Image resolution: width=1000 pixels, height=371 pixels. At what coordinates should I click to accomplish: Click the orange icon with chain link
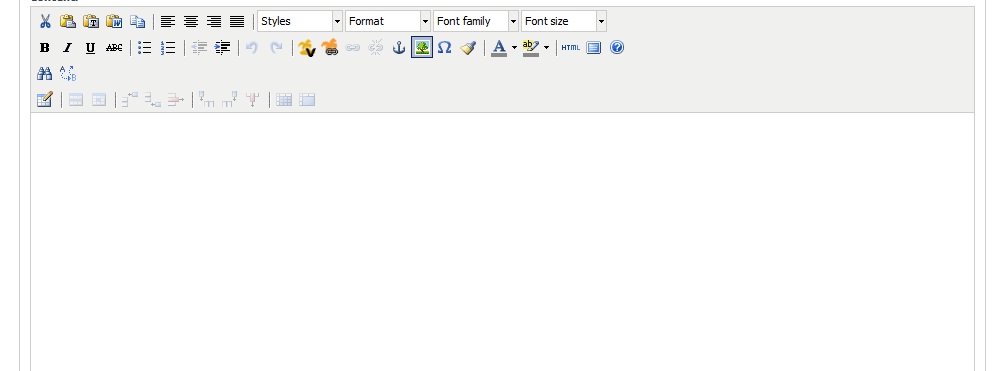tap(330, 47)
